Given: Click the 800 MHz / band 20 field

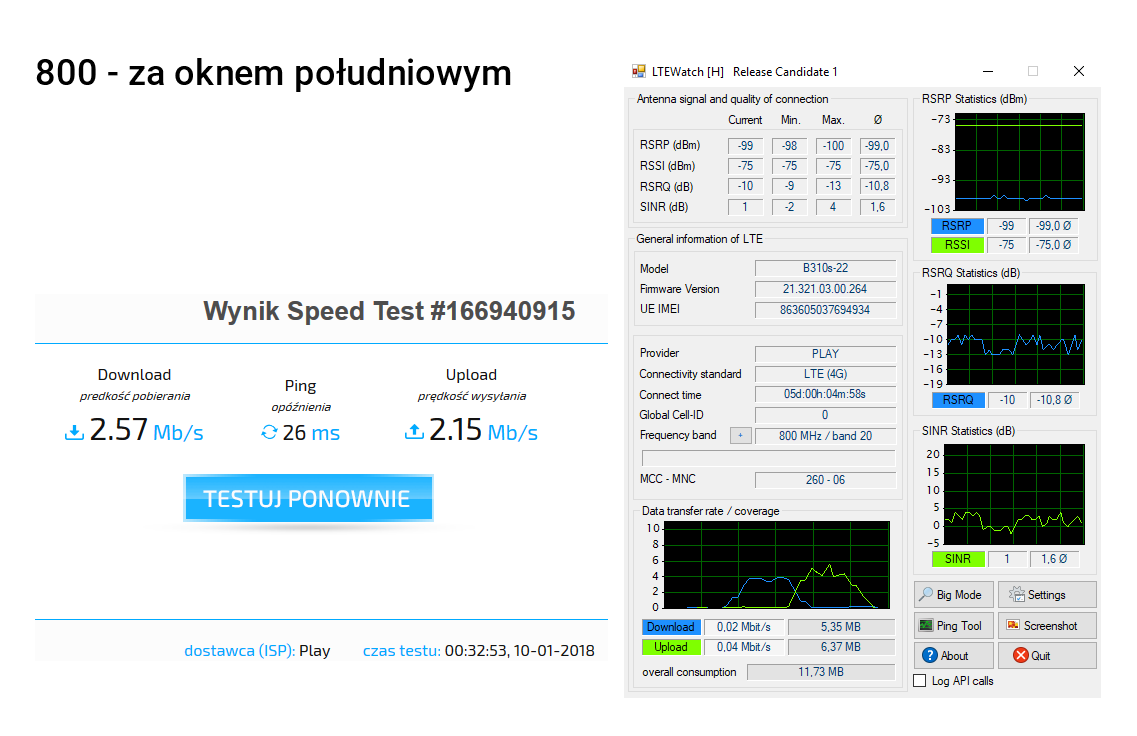Looking at the screenshot, I should [x=825, y=436].
